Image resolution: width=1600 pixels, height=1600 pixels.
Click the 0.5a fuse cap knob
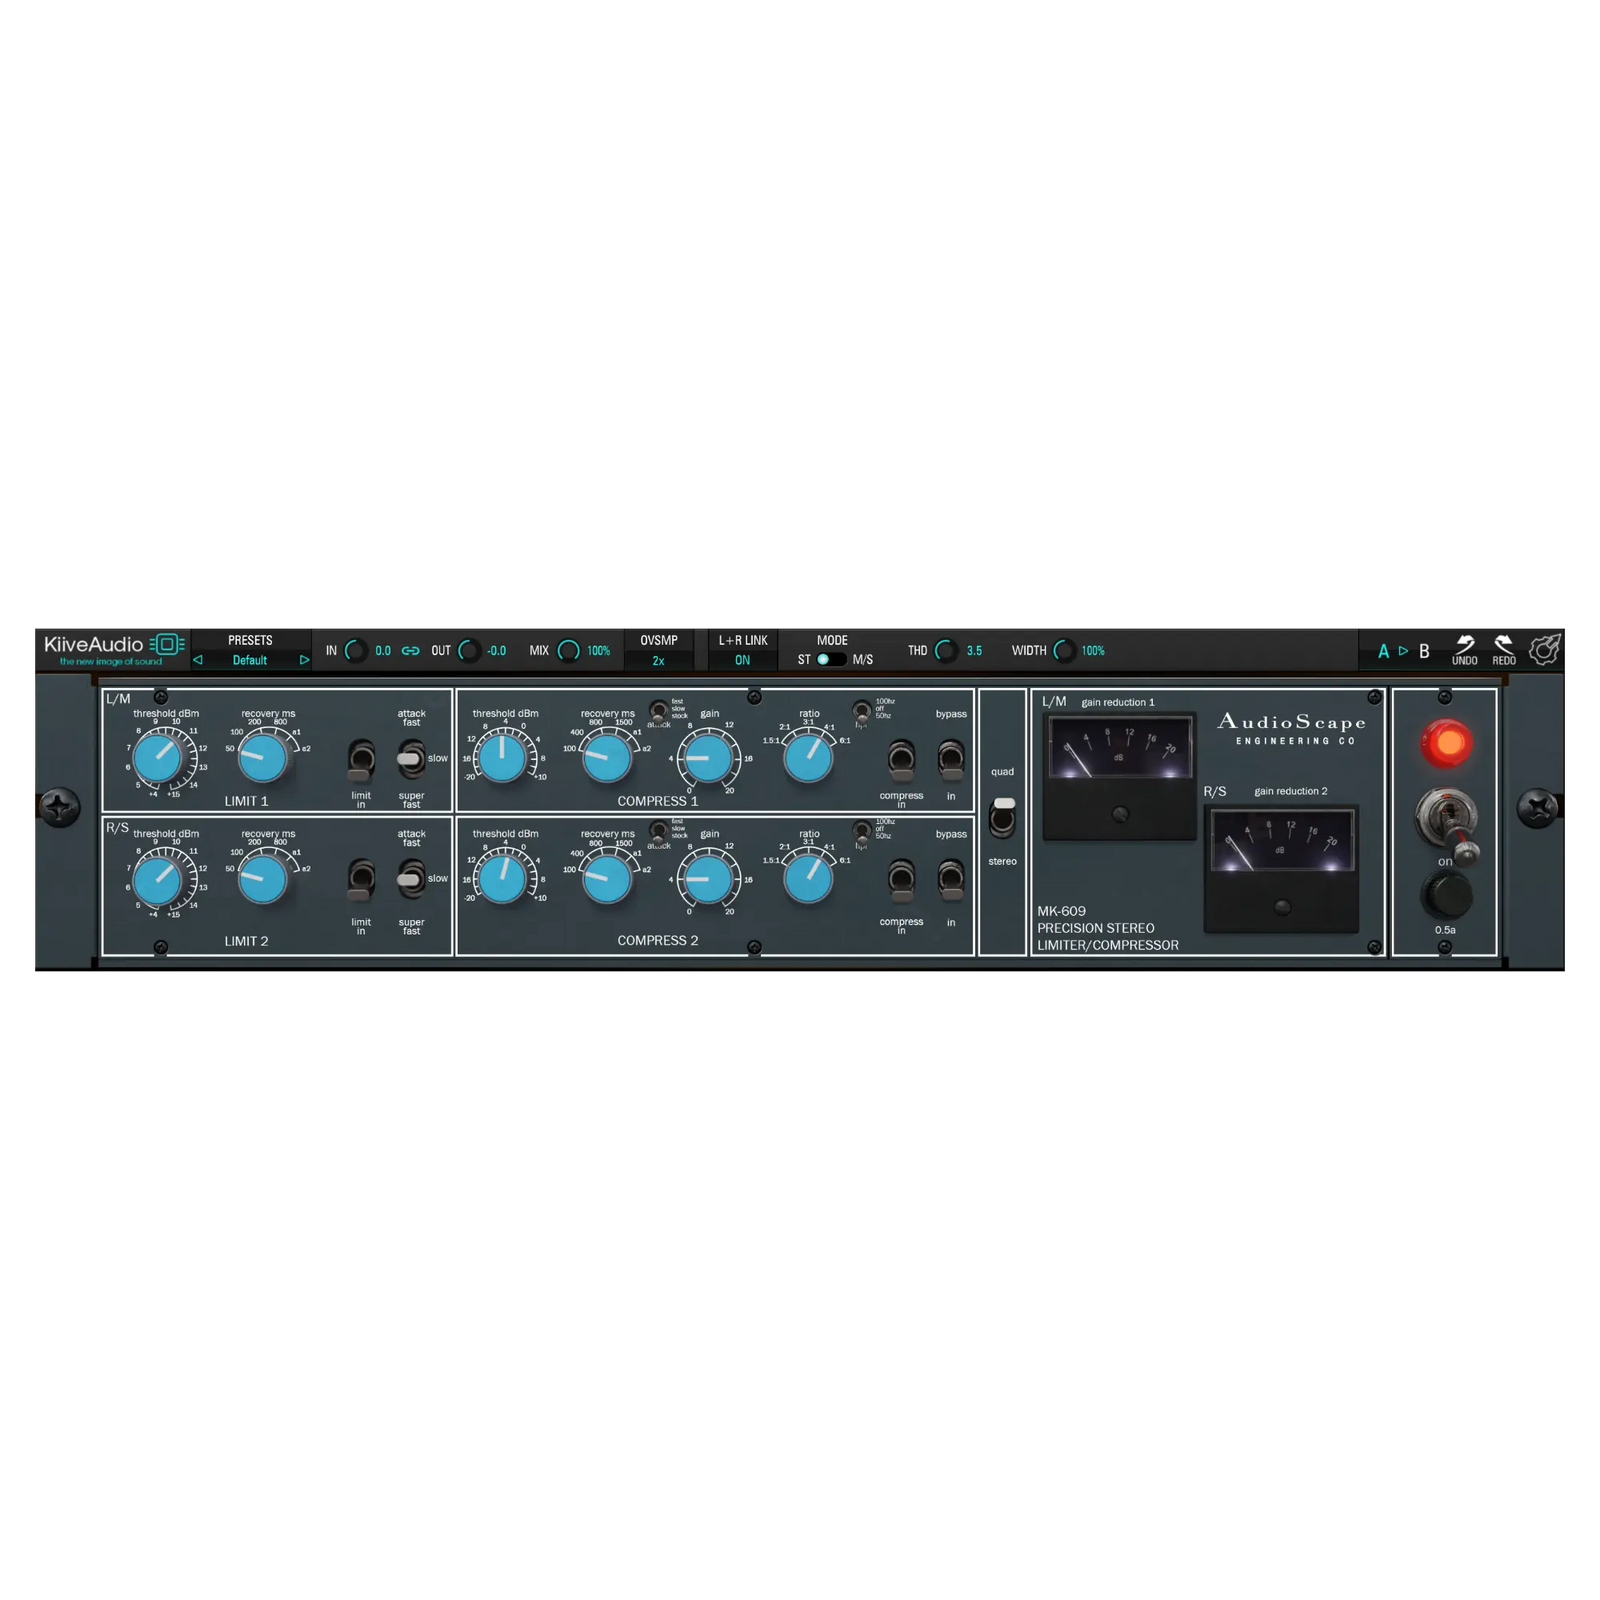click(1446, 895)
